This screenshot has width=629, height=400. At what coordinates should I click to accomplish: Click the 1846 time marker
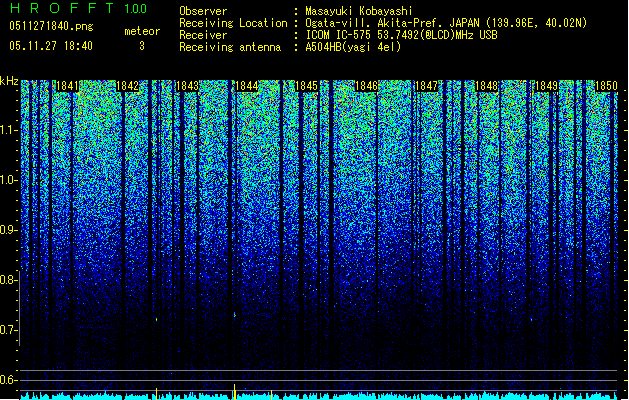click(x=367, y=86)
